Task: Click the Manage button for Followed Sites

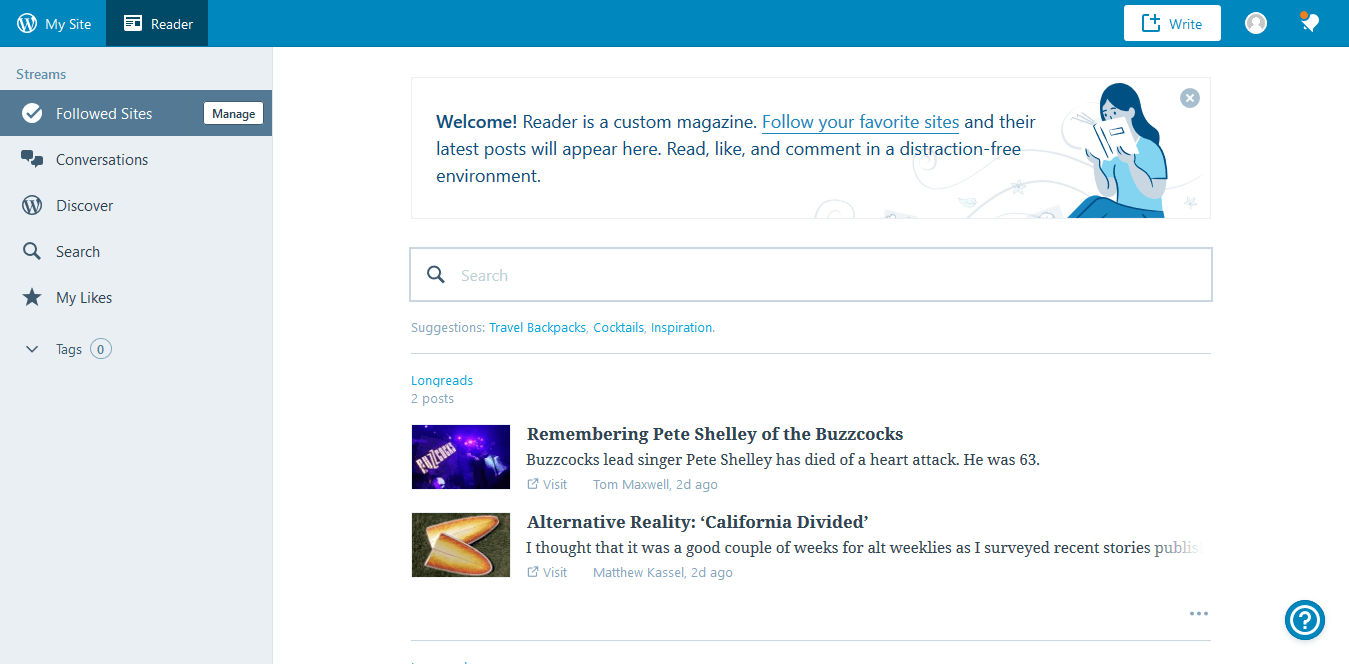Action: pyautogui.click(x=233, y=114)
